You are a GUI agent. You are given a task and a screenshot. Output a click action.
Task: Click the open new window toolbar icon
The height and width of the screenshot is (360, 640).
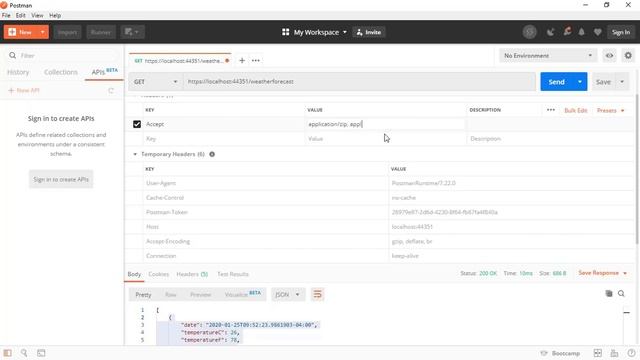click(x=132, y=32)
